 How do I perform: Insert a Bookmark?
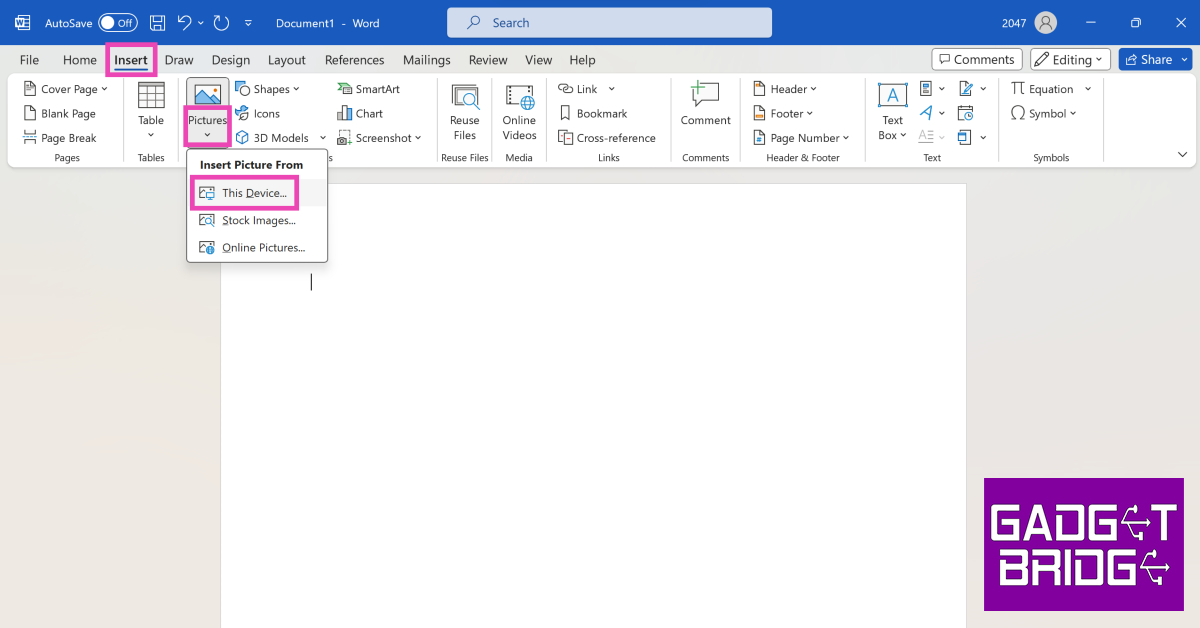[x=593, y=114]
